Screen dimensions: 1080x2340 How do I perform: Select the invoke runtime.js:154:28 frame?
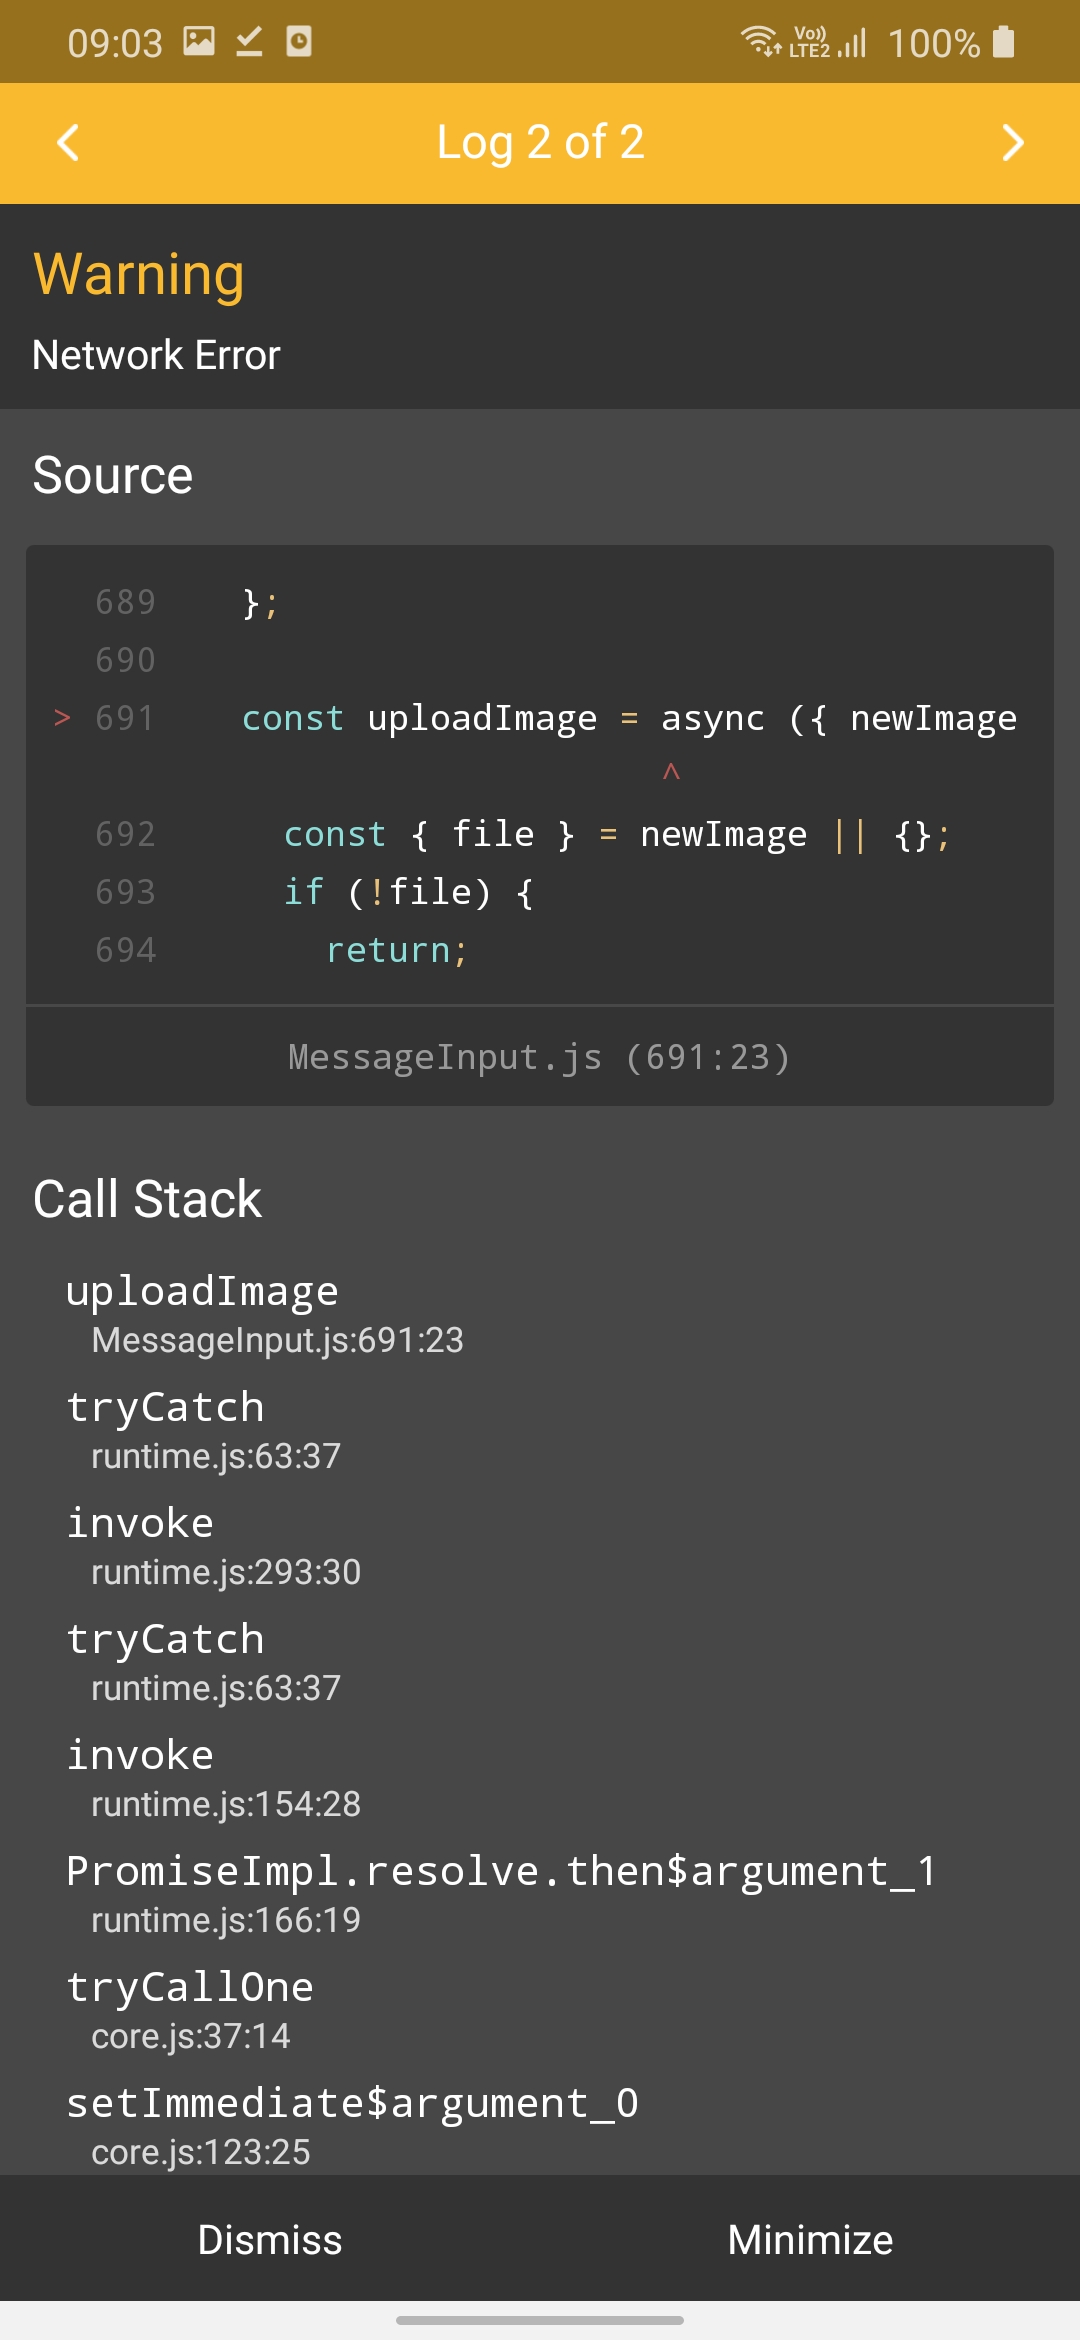coord(540,1778)
